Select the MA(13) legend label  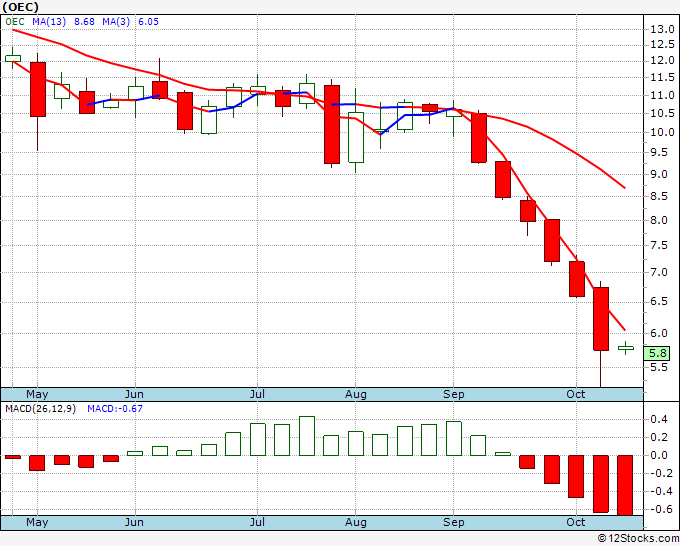coord(49,22)
